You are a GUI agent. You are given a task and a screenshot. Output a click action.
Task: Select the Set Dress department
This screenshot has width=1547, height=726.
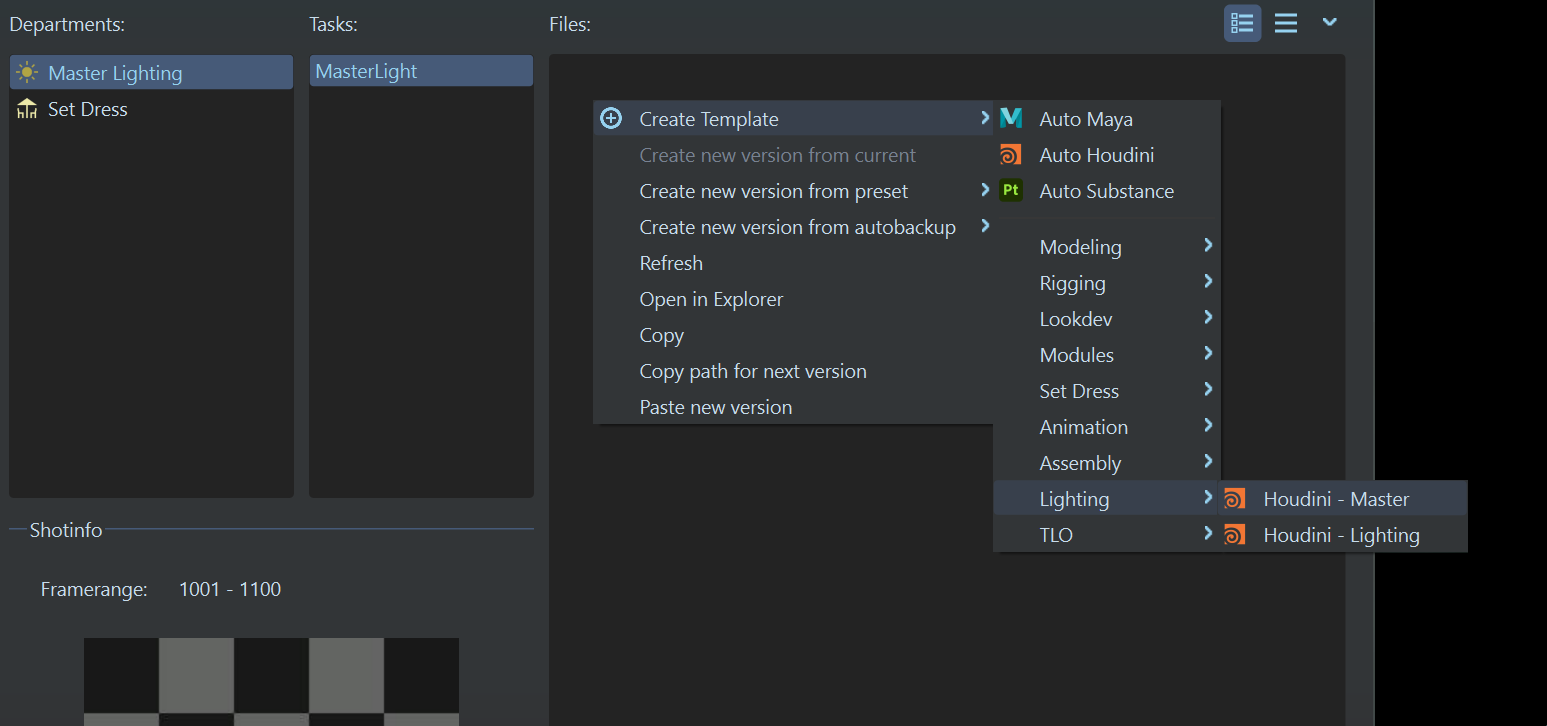coord(88,109)
